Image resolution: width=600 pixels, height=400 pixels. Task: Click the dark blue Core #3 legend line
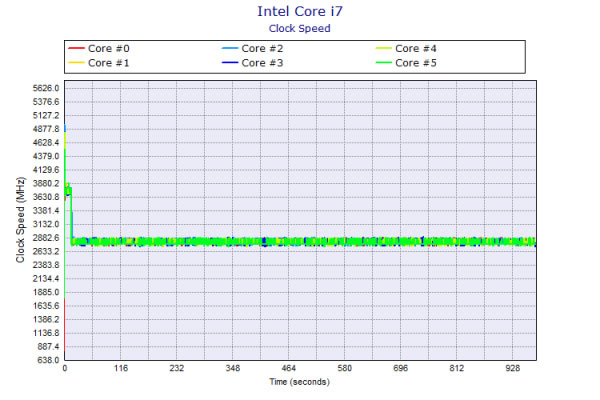point(230,62)
